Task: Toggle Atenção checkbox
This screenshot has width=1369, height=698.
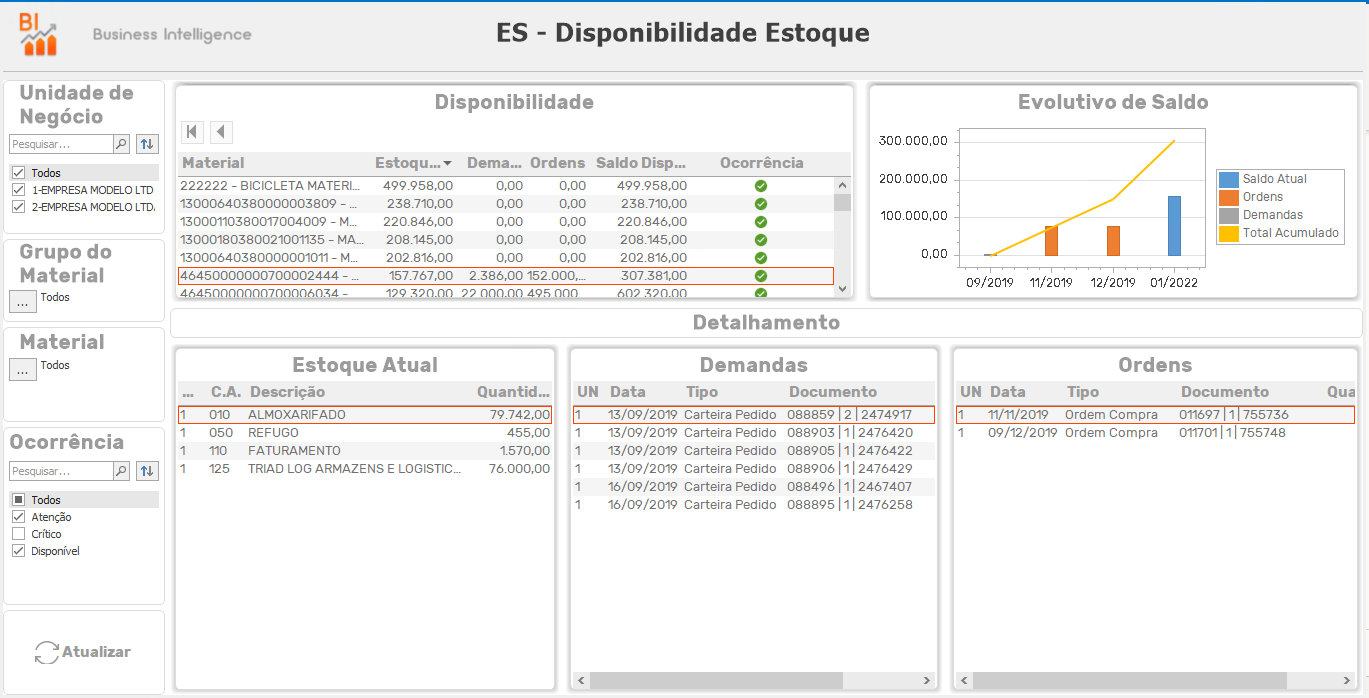Action: [18, 517]
